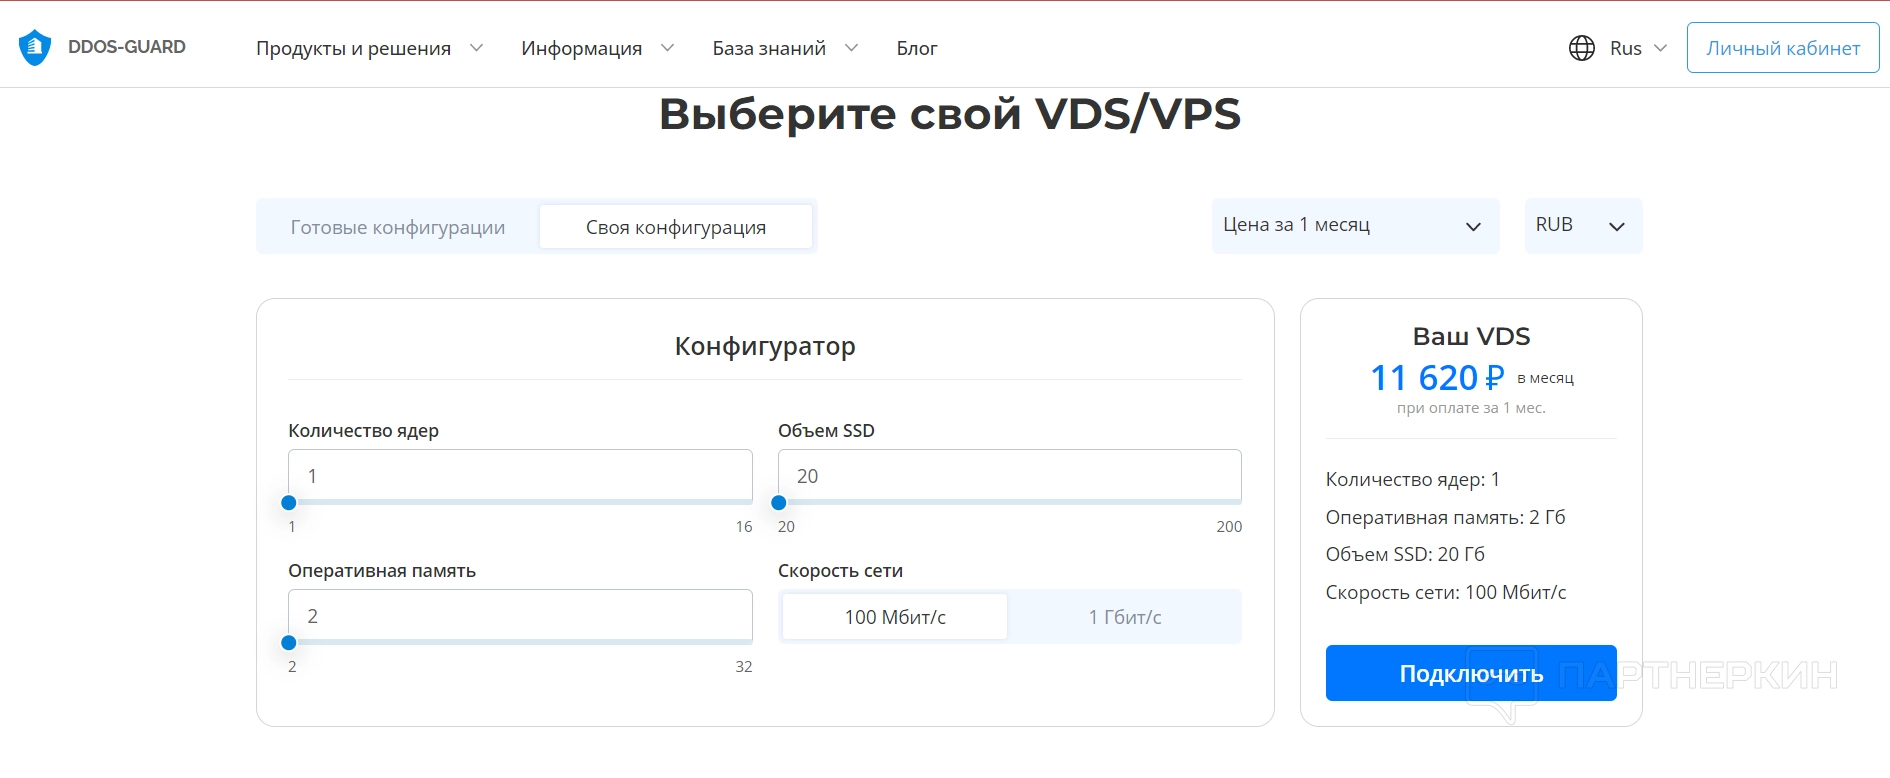Click the maximum value 200 under SSD slider
Image resolution: width=1890 pixels, height=778 pixels.
(1229, 527)
